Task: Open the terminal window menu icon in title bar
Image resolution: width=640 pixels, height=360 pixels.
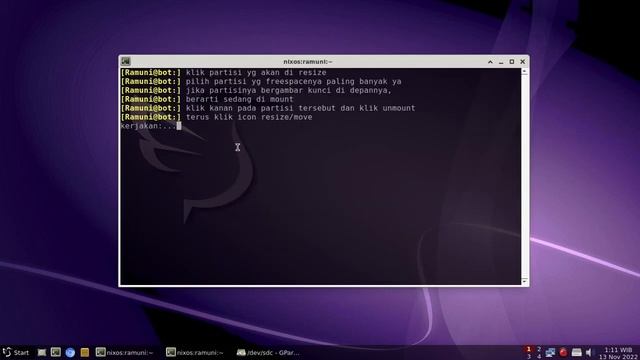Action: (x=126, y=61)
